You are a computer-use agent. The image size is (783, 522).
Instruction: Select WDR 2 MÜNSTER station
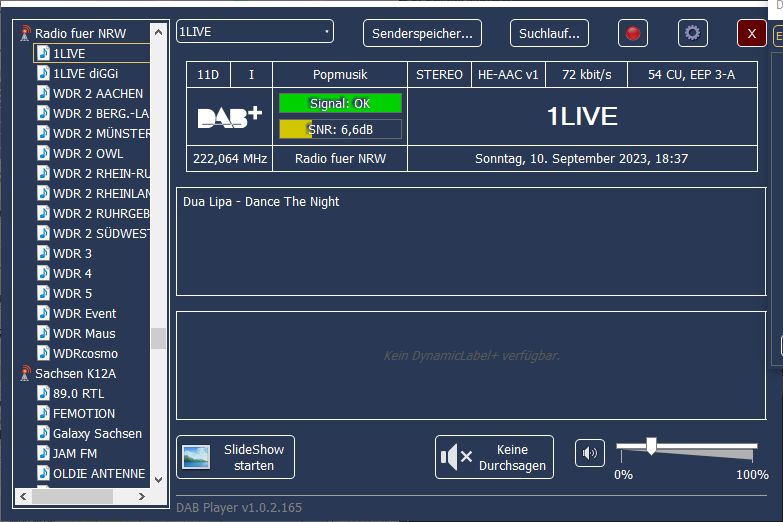101,133
